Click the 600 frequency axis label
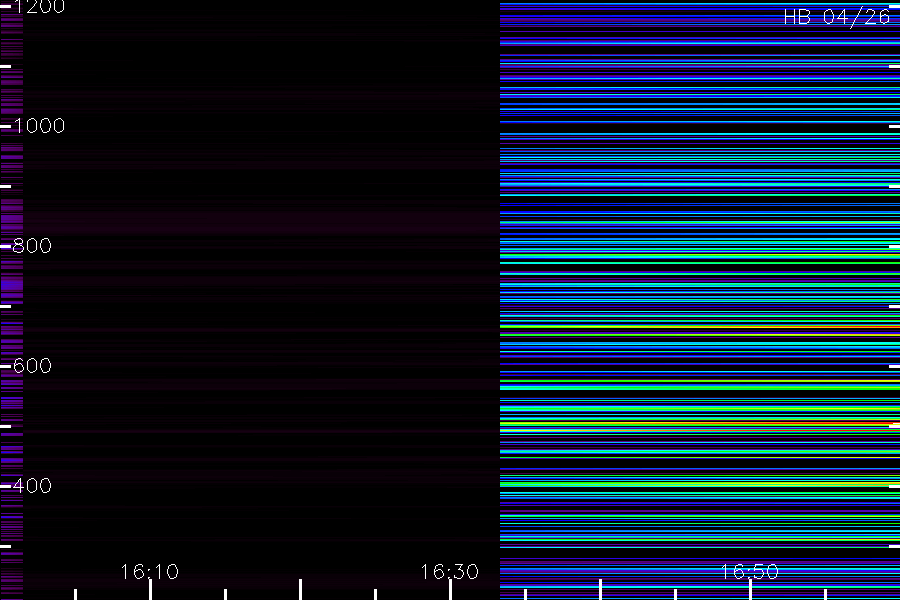Screen dimensions: 900x600 pos(32,366)
